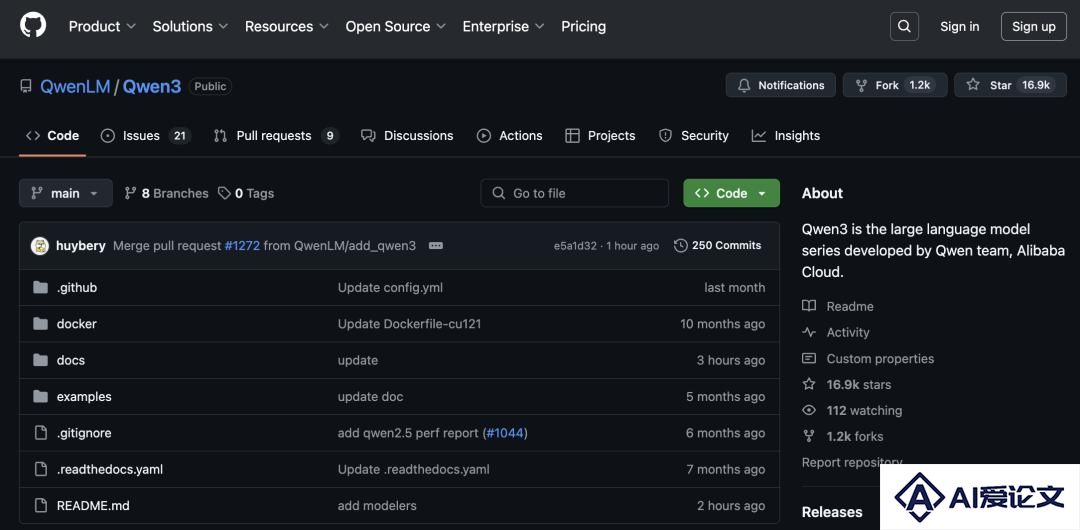Click the Activity pulse icon

(809, 332)
